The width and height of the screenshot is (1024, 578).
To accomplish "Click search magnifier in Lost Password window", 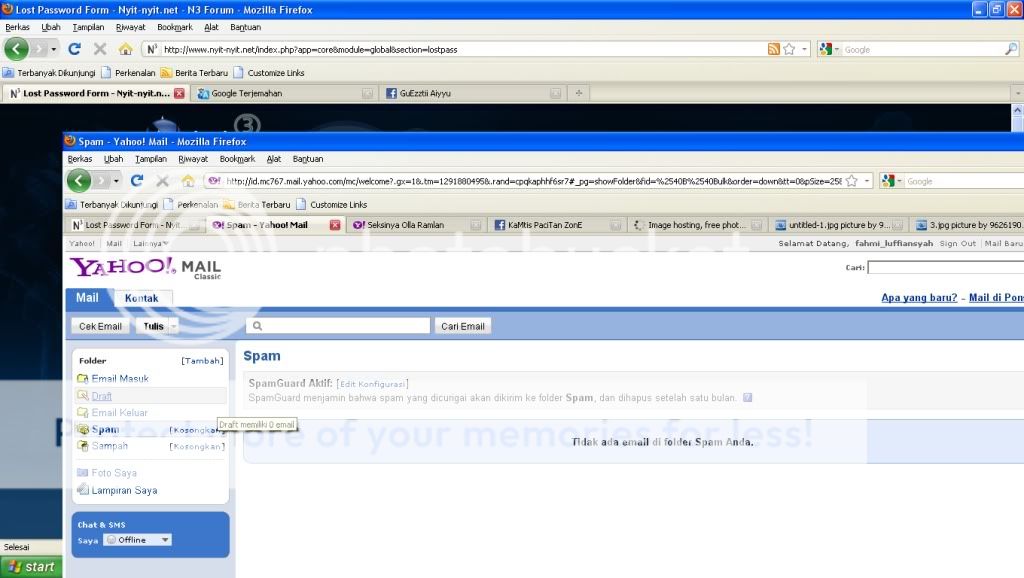I will click(x=1011, y=49).
